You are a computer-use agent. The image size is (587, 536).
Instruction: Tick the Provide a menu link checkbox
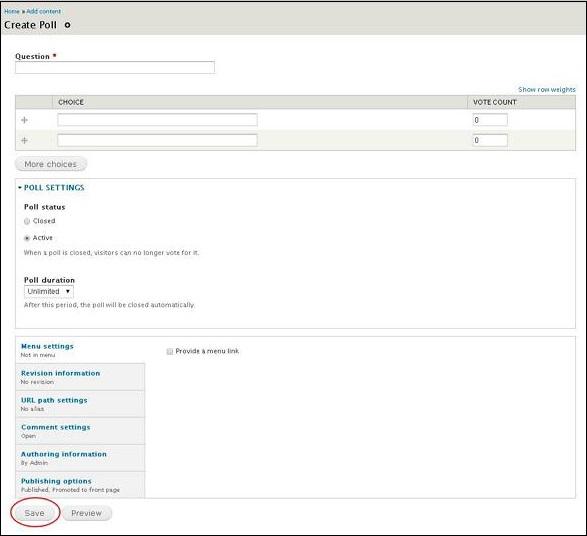(170, 351)
